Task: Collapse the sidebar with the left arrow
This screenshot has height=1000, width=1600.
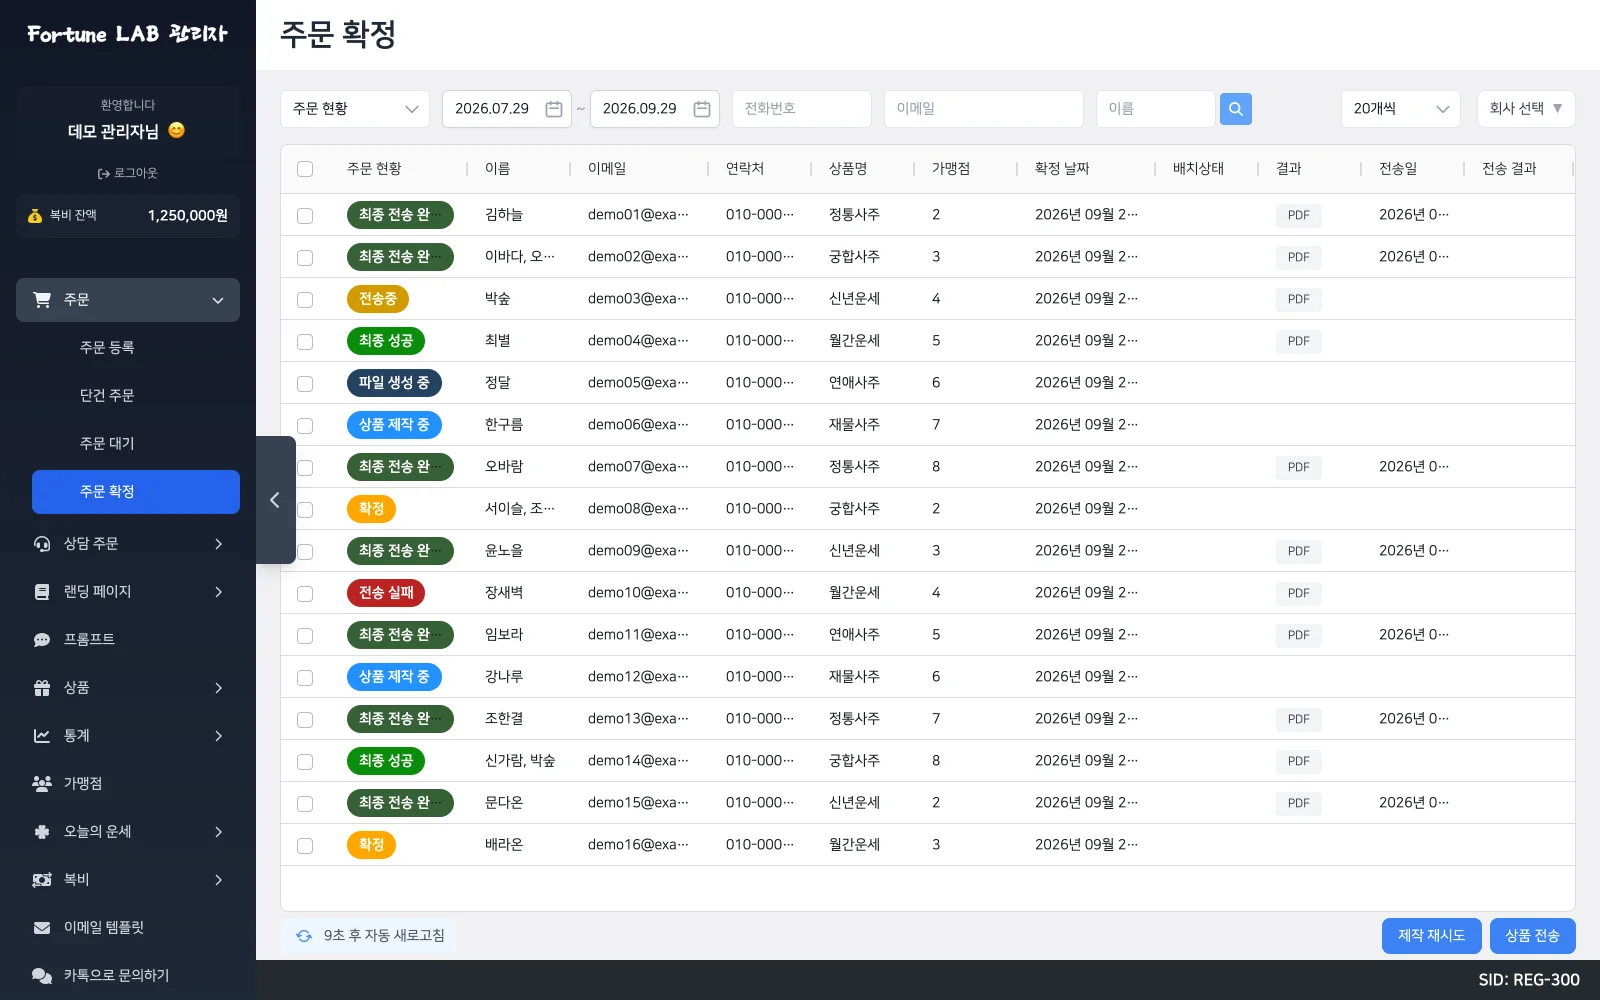Action: tap(275, 500)
